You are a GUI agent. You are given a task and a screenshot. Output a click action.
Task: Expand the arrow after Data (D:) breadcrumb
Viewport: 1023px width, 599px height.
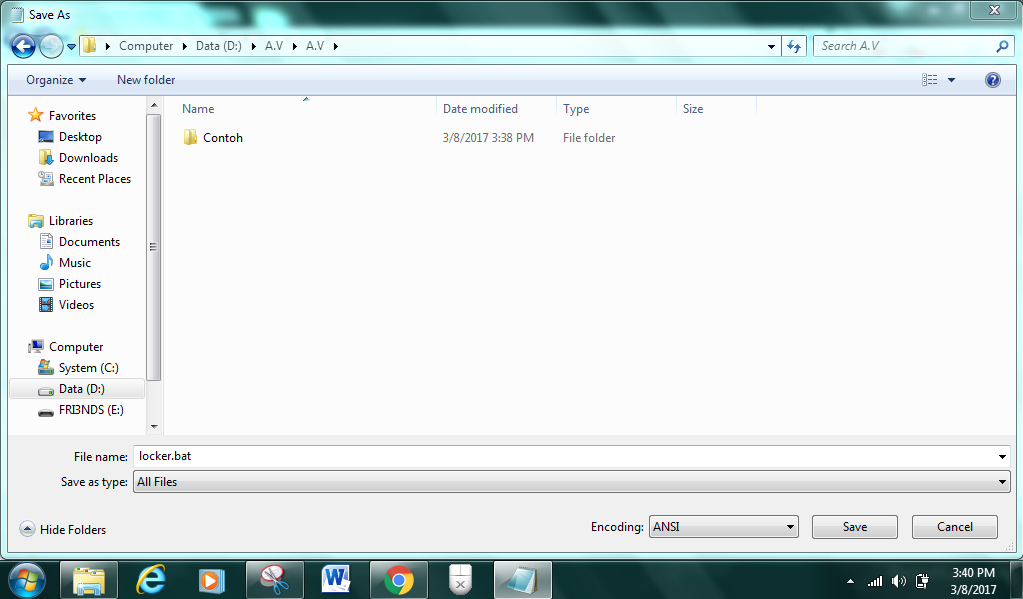pyautogui.click(x=254, y=46)
